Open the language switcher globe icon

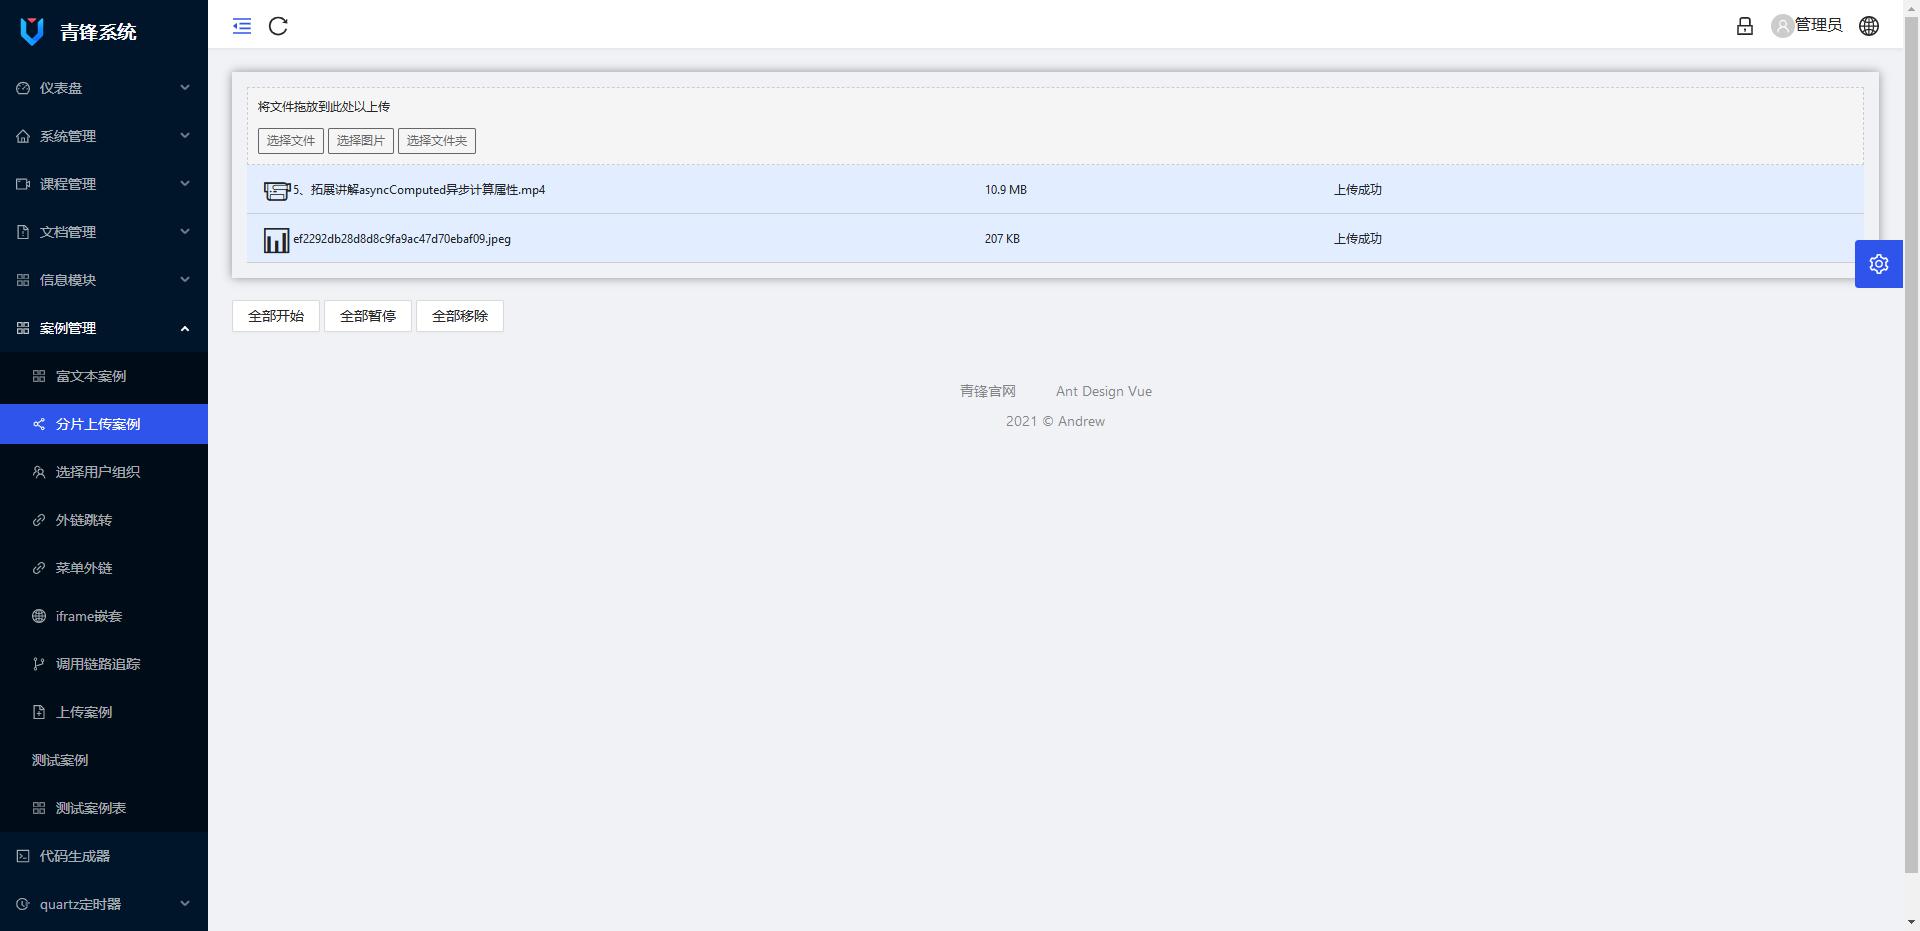1869,26
